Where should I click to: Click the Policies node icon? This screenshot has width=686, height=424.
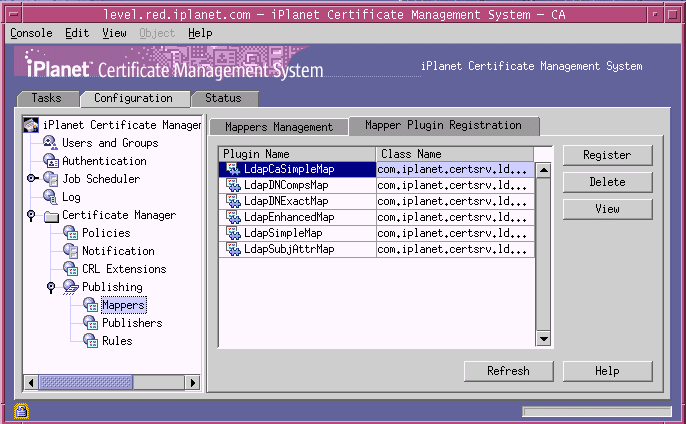click(70, 233)
